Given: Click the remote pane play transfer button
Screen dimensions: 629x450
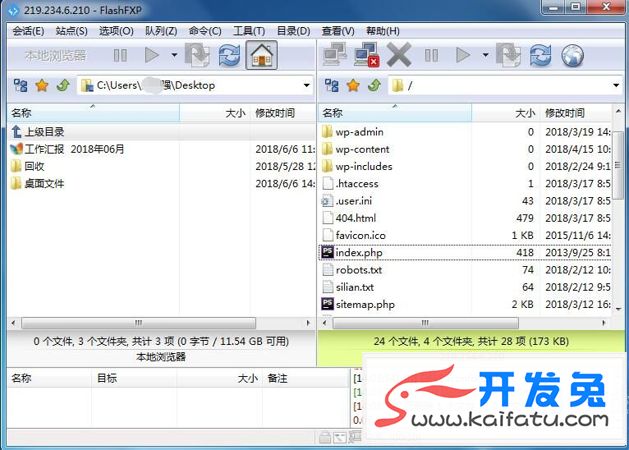Looking at the screenshot, I should pyautogui.click(x=463, y=55).
